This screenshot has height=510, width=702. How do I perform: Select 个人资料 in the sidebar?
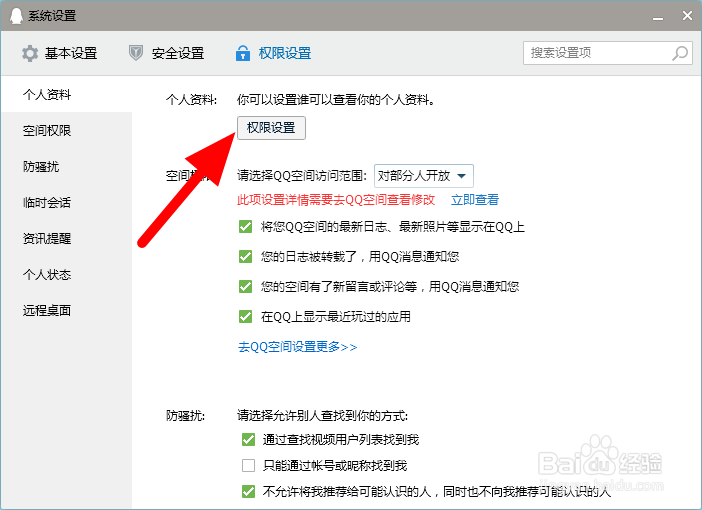(x=66, y=94)
